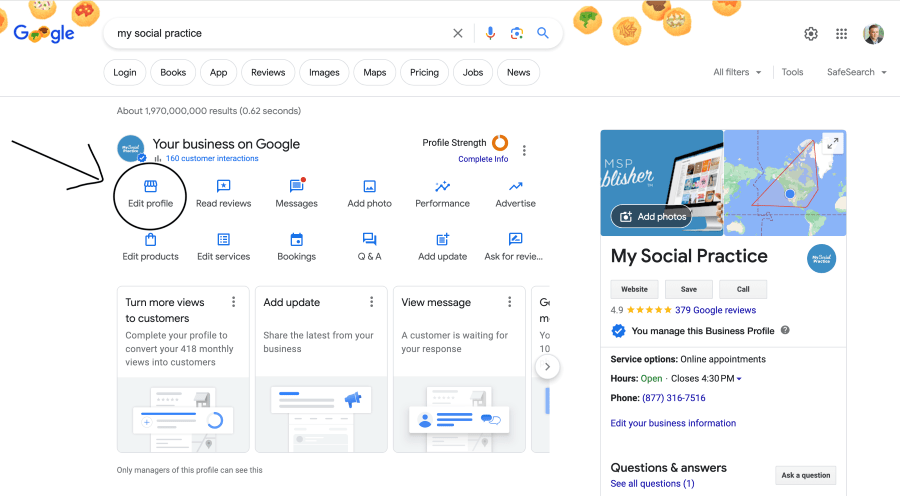Select the Books filter chip
The image size is (900, 496).
[x=173, y=72]
